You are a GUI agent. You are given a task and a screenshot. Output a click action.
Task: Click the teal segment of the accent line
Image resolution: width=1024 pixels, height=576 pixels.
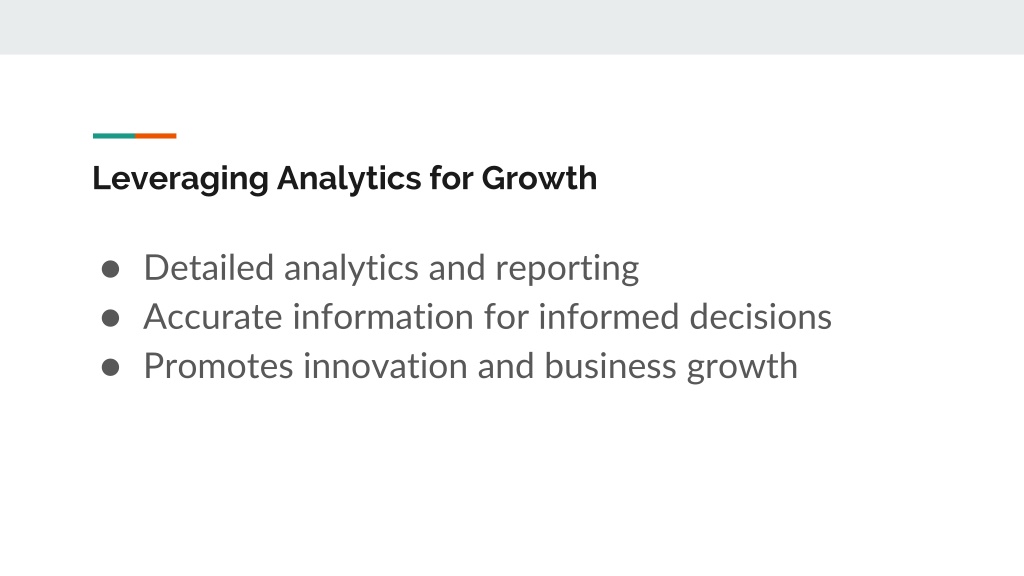(114, 136)
